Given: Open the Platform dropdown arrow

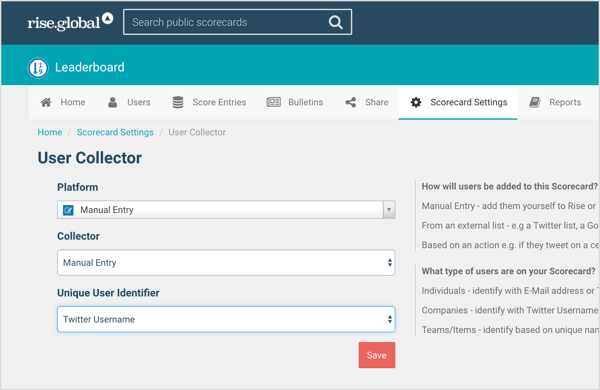Looking at the screenshot, I should pyautogui.click(x=389, y=210).
